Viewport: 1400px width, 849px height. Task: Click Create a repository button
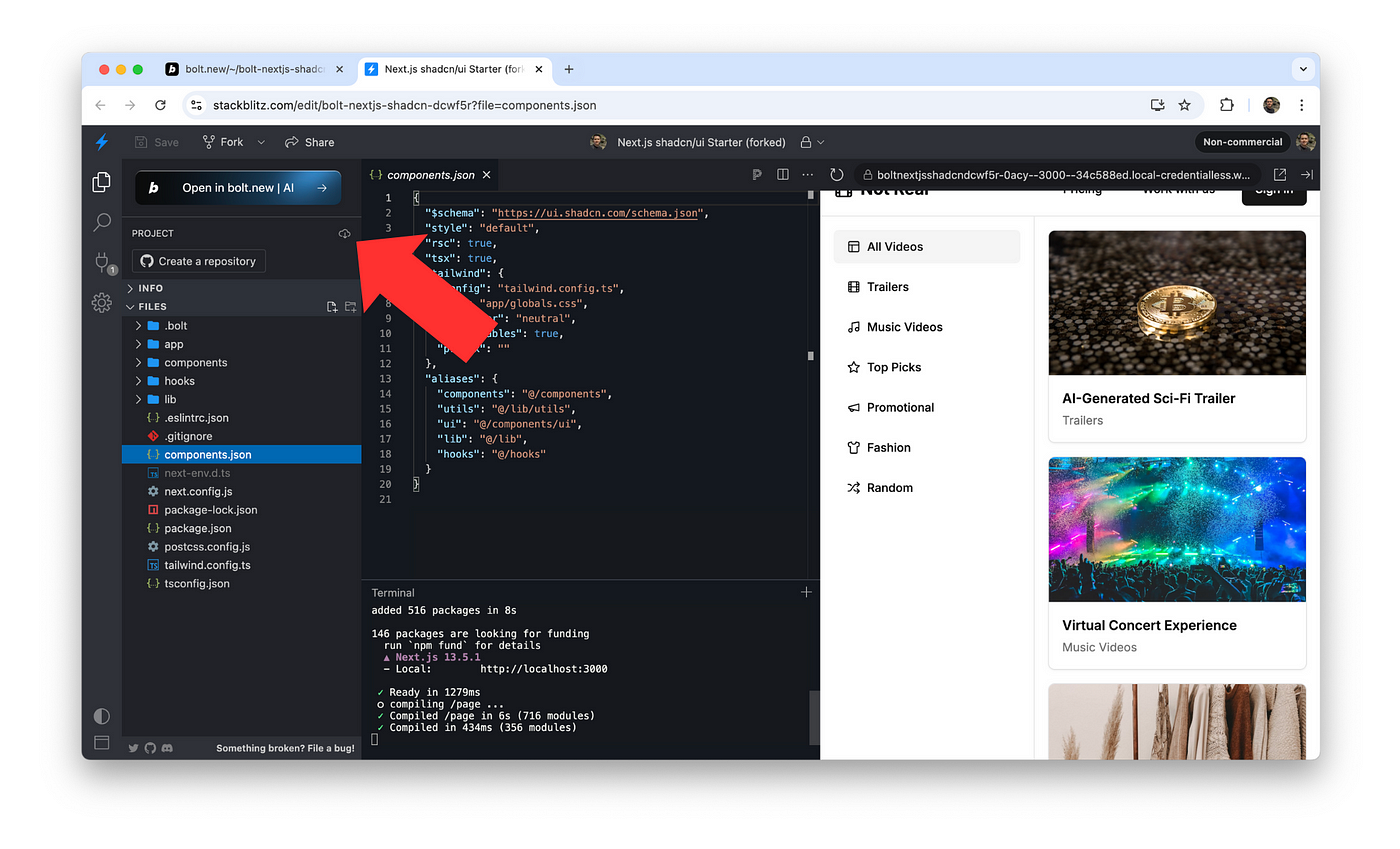tap(198, 261)
